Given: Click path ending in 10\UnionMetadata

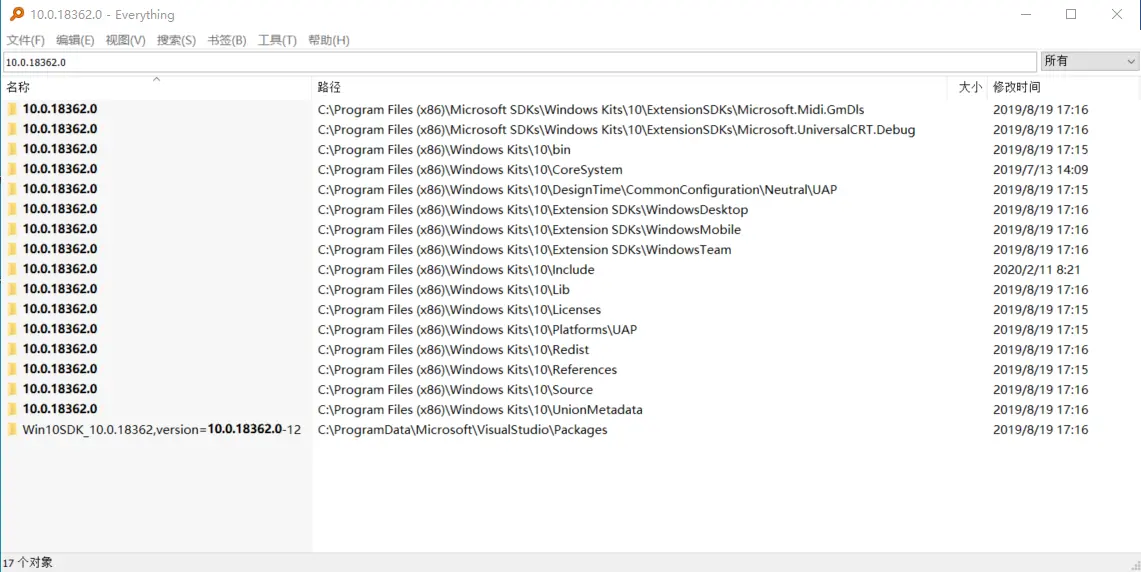Looking at the screenshot, I should coord(480,410).
